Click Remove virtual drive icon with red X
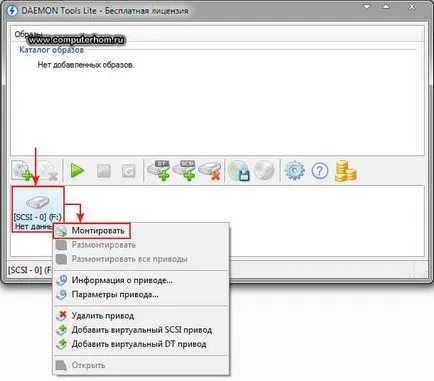434x381 pixels. (210, 171)
